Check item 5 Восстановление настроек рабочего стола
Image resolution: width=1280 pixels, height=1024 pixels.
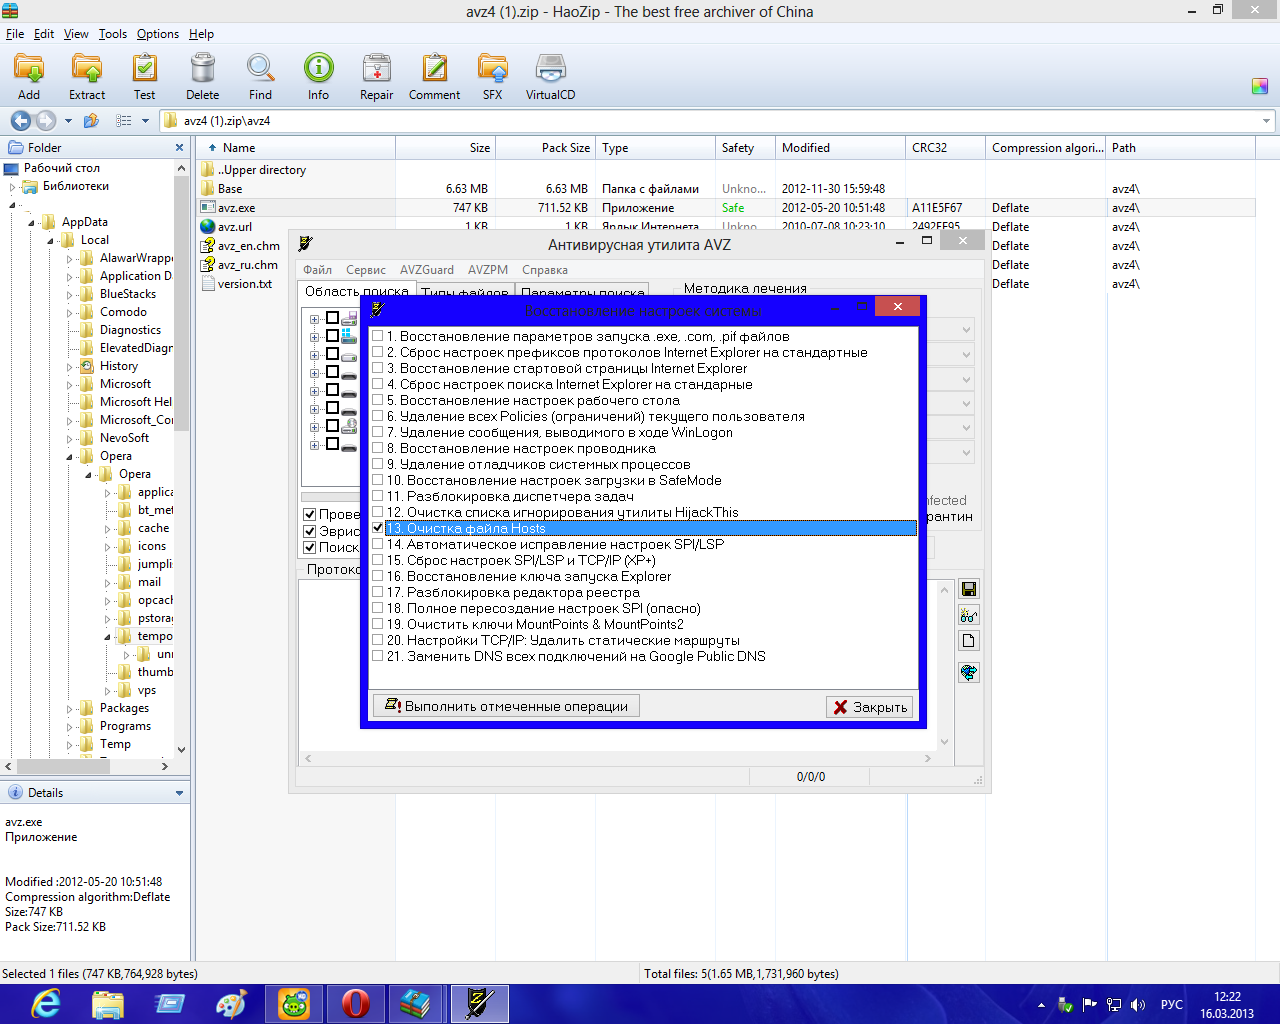tap(378, 400)
